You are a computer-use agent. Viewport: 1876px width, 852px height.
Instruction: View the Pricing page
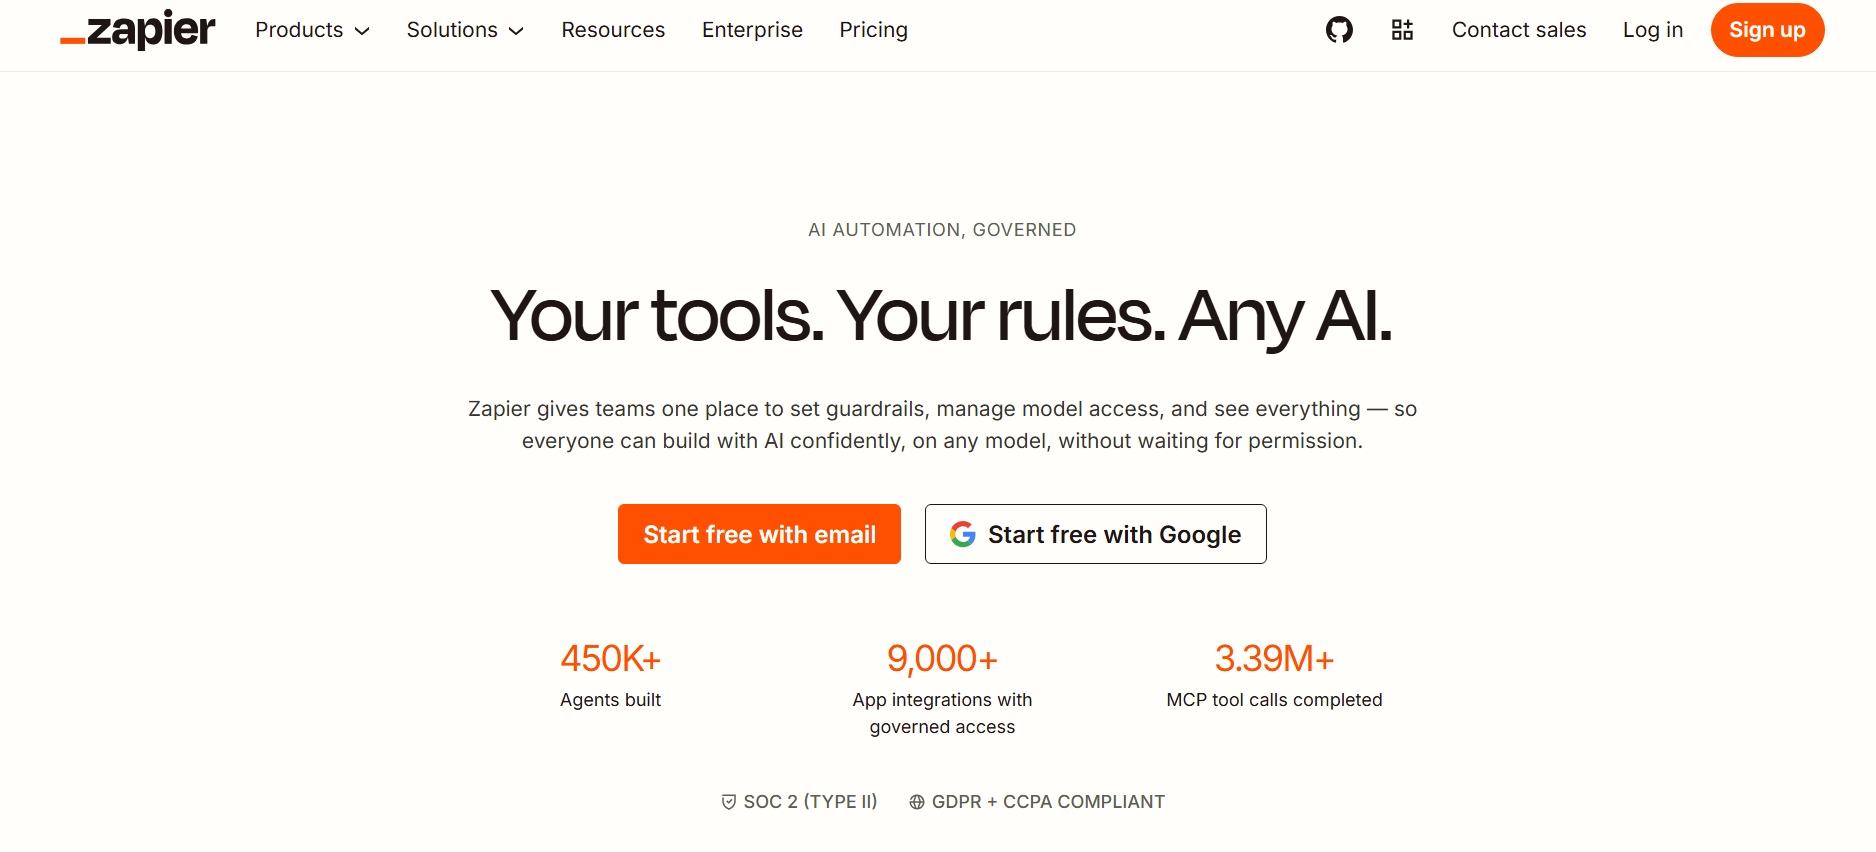(874, 30)
